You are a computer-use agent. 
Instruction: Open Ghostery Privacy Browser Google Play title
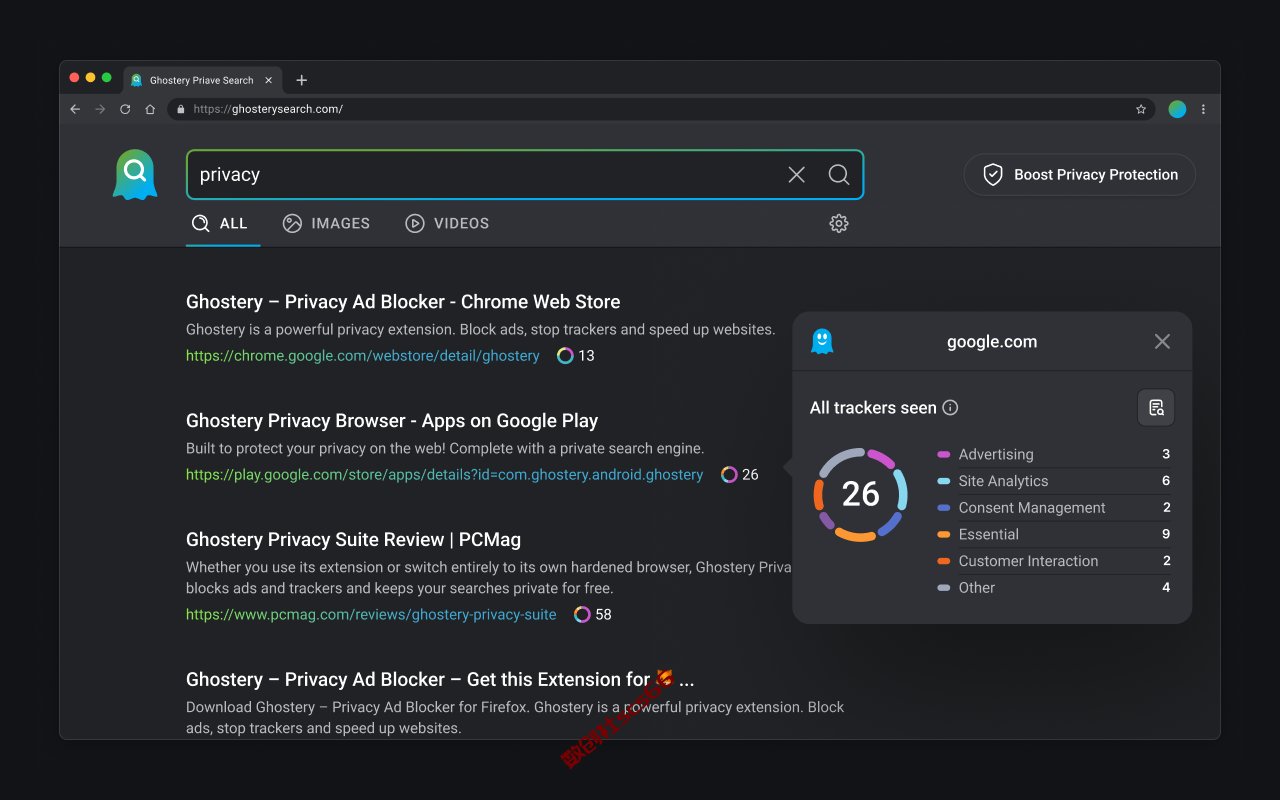pyautogui.click(x=392, y=421)
